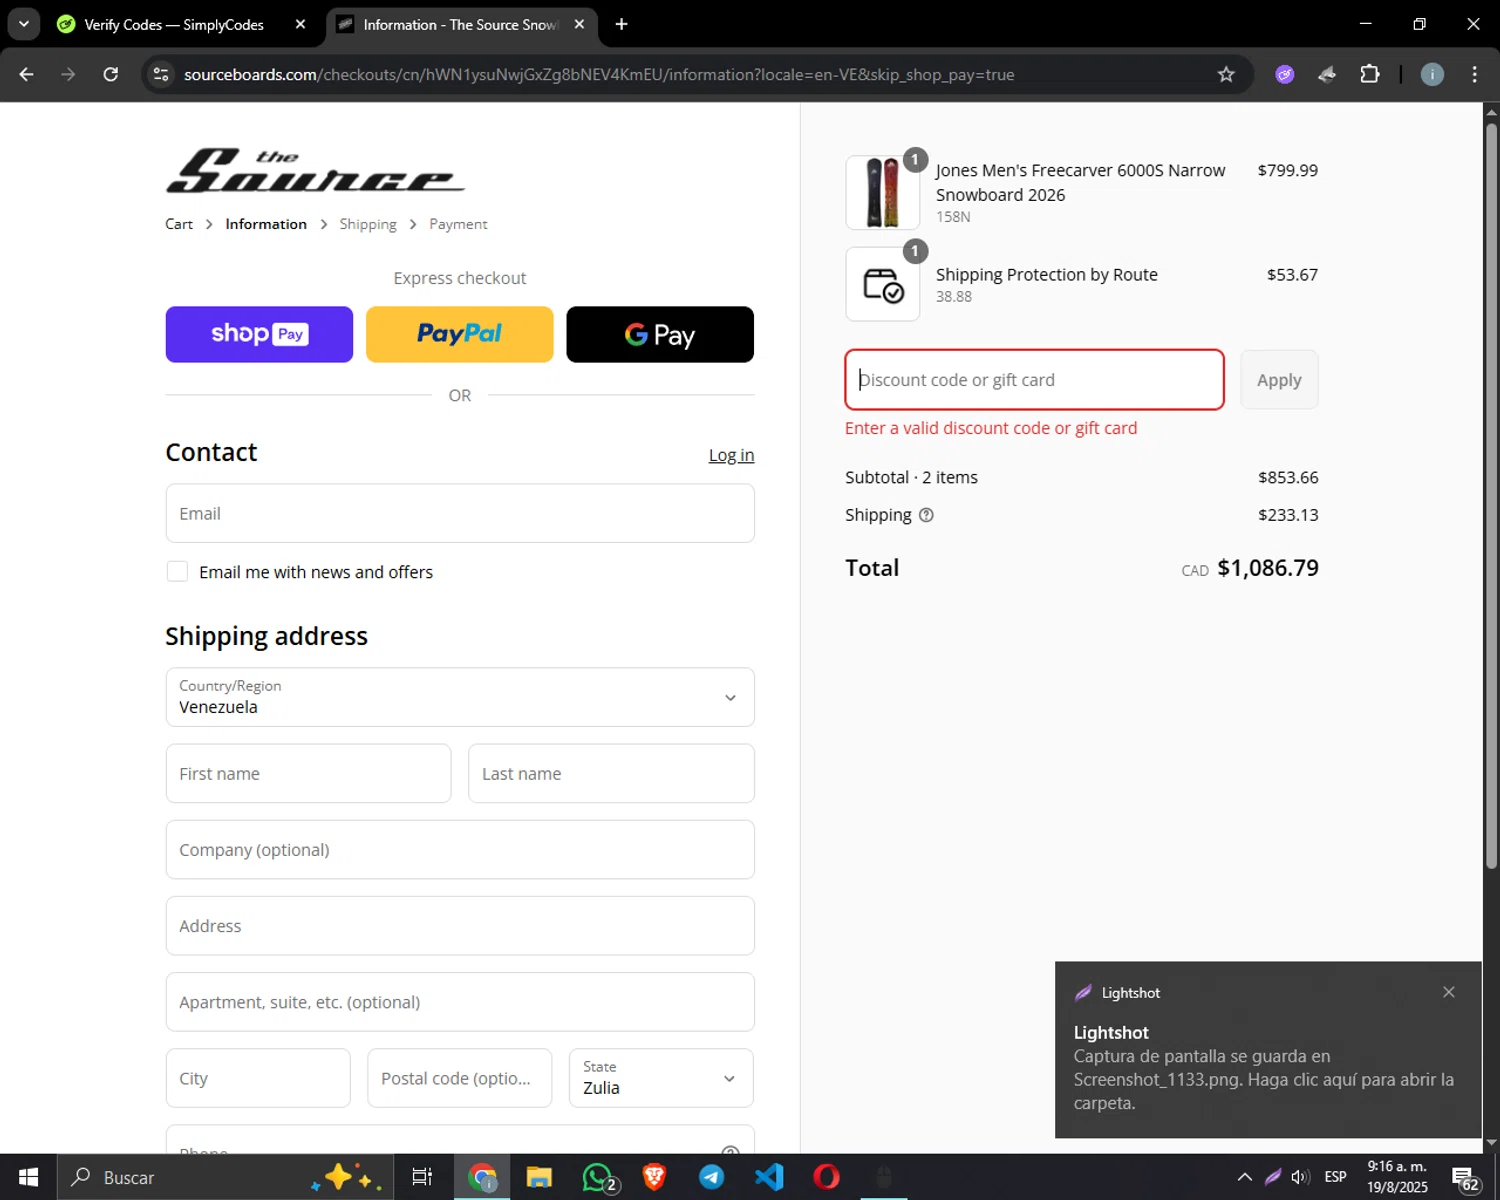This screenshot has width=1500, height=1200.
Task: Follow the Log in link
Action: pyautogui.click(x=731, y=455)
